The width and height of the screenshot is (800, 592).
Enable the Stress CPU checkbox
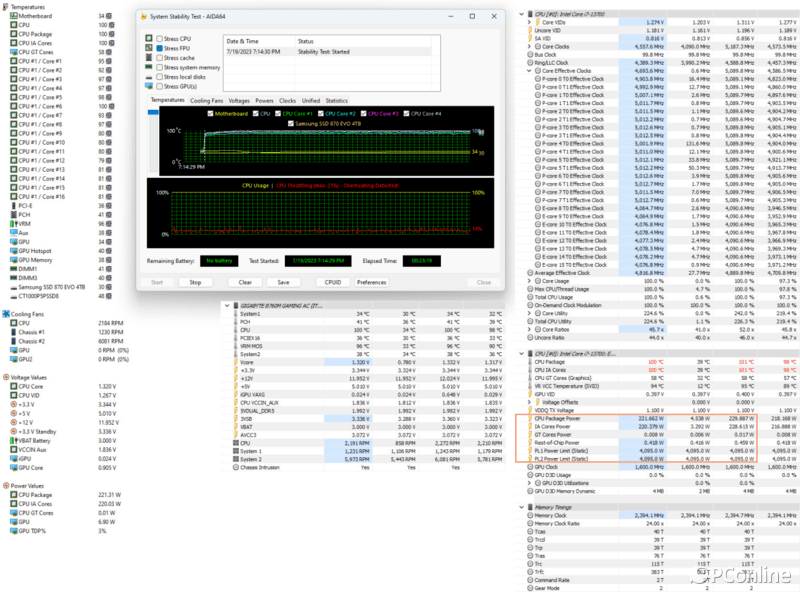pyautogui.click(x=160, y=39)
